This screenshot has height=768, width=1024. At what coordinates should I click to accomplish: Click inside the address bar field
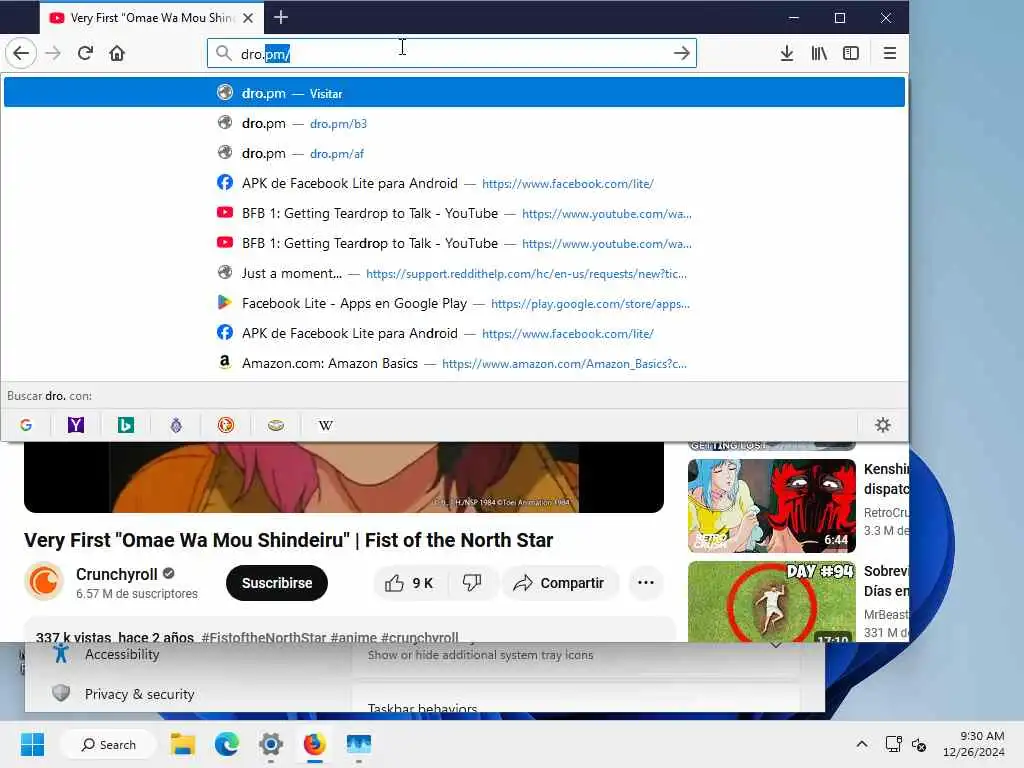[x=452, y=53]
